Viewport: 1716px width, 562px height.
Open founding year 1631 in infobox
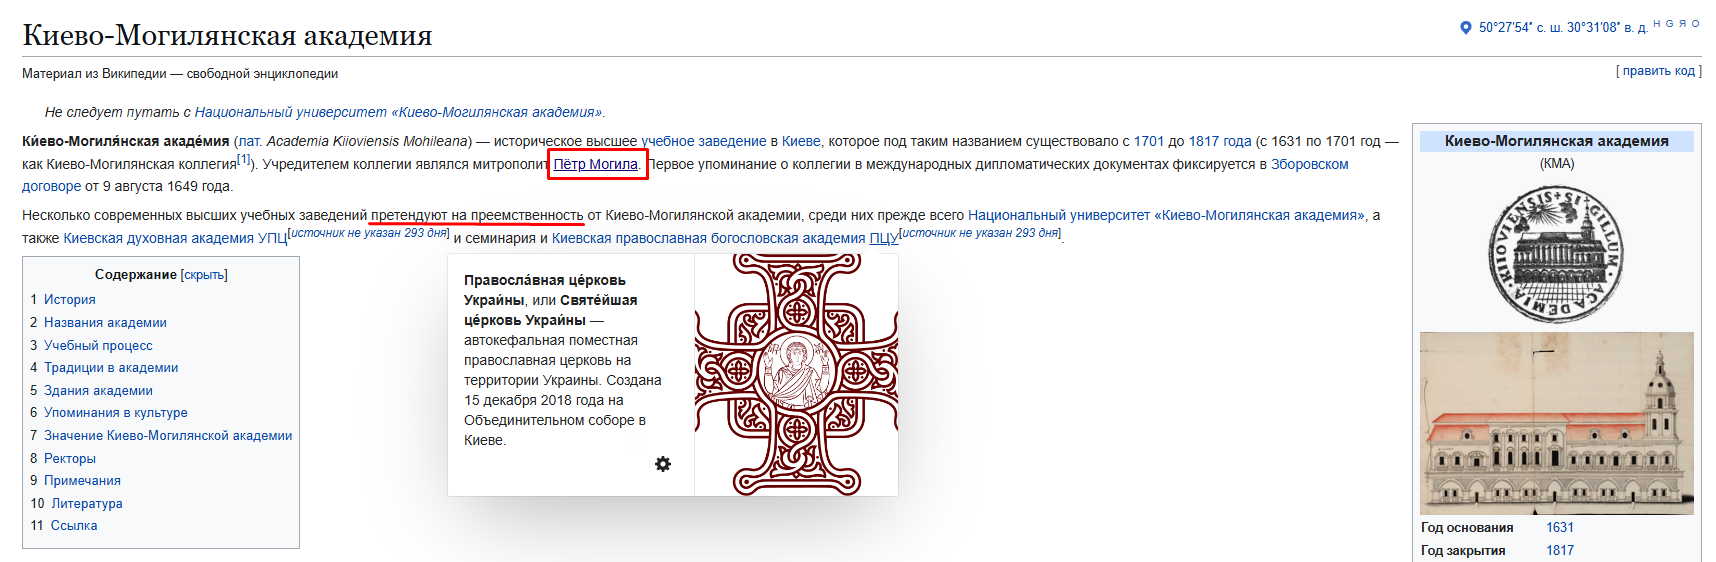point(1560,527)
